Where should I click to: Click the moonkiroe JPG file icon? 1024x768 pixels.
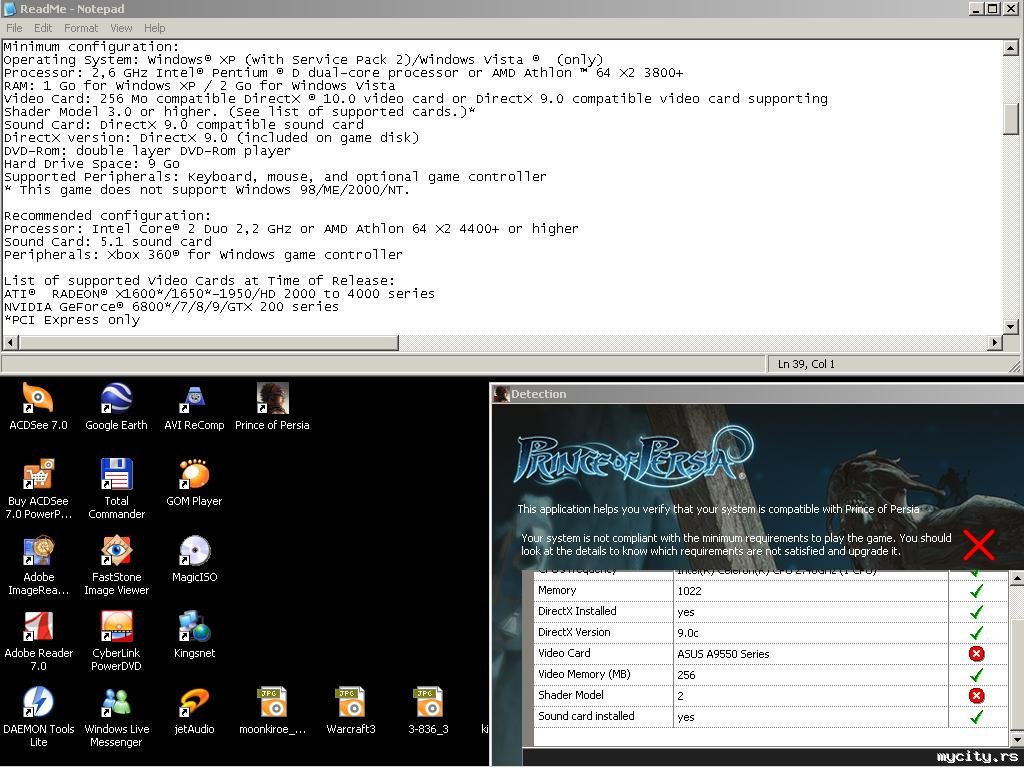[272, 702]
